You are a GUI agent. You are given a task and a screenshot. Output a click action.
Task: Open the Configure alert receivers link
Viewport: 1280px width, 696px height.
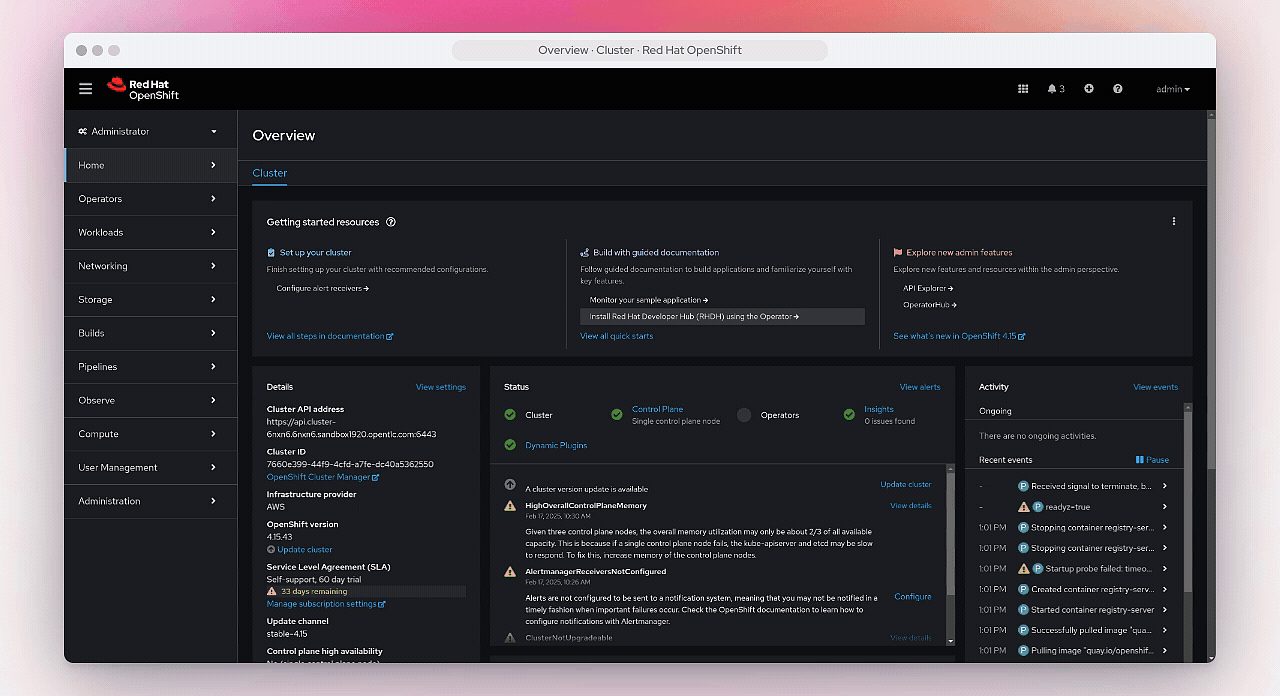(x=323, y=288)
